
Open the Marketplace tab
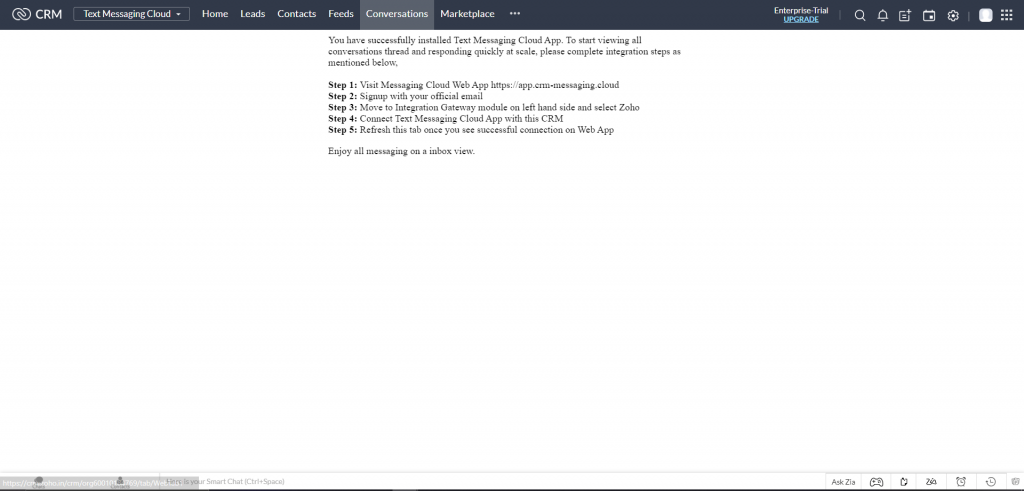[467, 14]
